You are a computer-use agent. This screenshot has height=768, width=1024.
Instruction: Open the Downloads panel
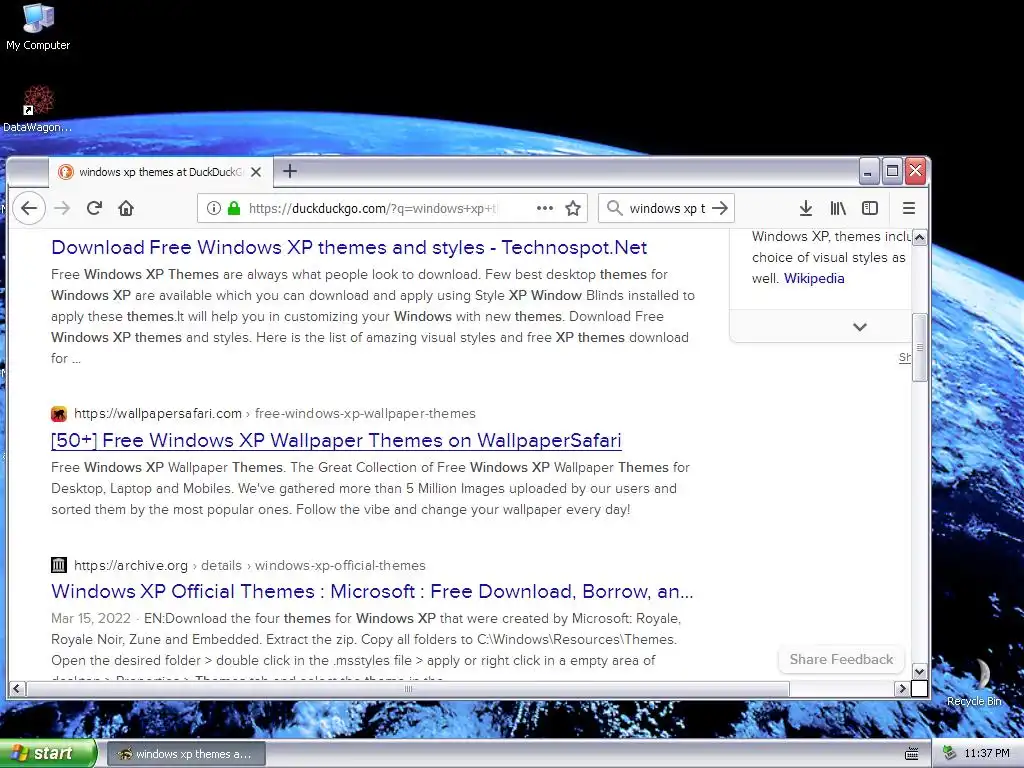[x=806, y=208]
